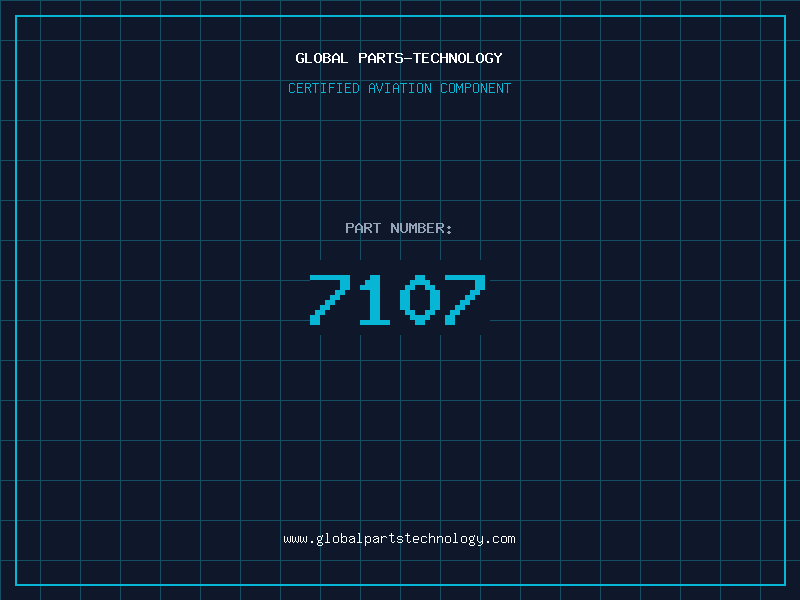
Task: Click the GLOBAL PARTS-TECHNOLOGY heading
Action: pos(399,58)
